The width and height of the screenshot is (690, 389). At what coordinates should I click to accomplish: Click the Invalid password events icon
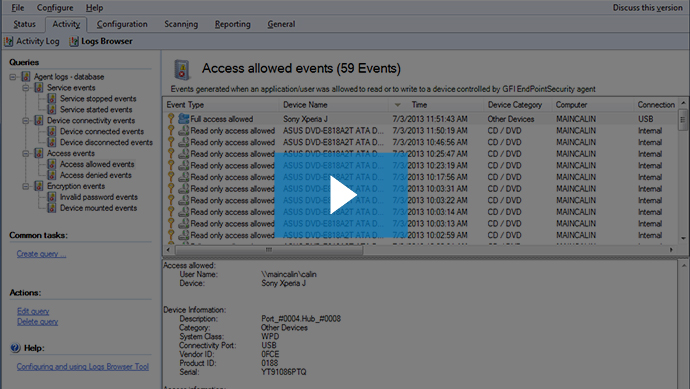[52, 197]
